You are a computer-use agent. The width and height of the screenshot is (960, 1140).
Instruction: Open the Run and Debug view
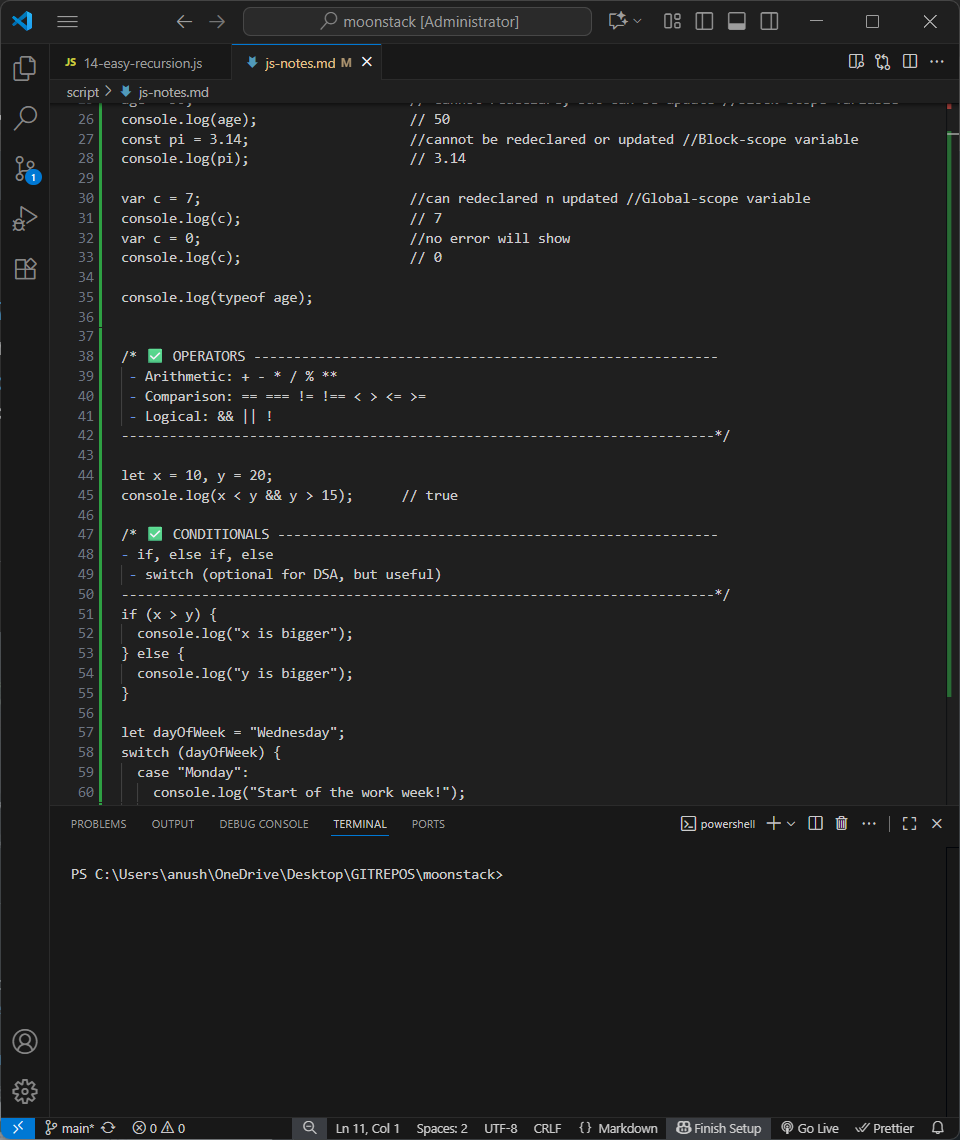point(25,219)
